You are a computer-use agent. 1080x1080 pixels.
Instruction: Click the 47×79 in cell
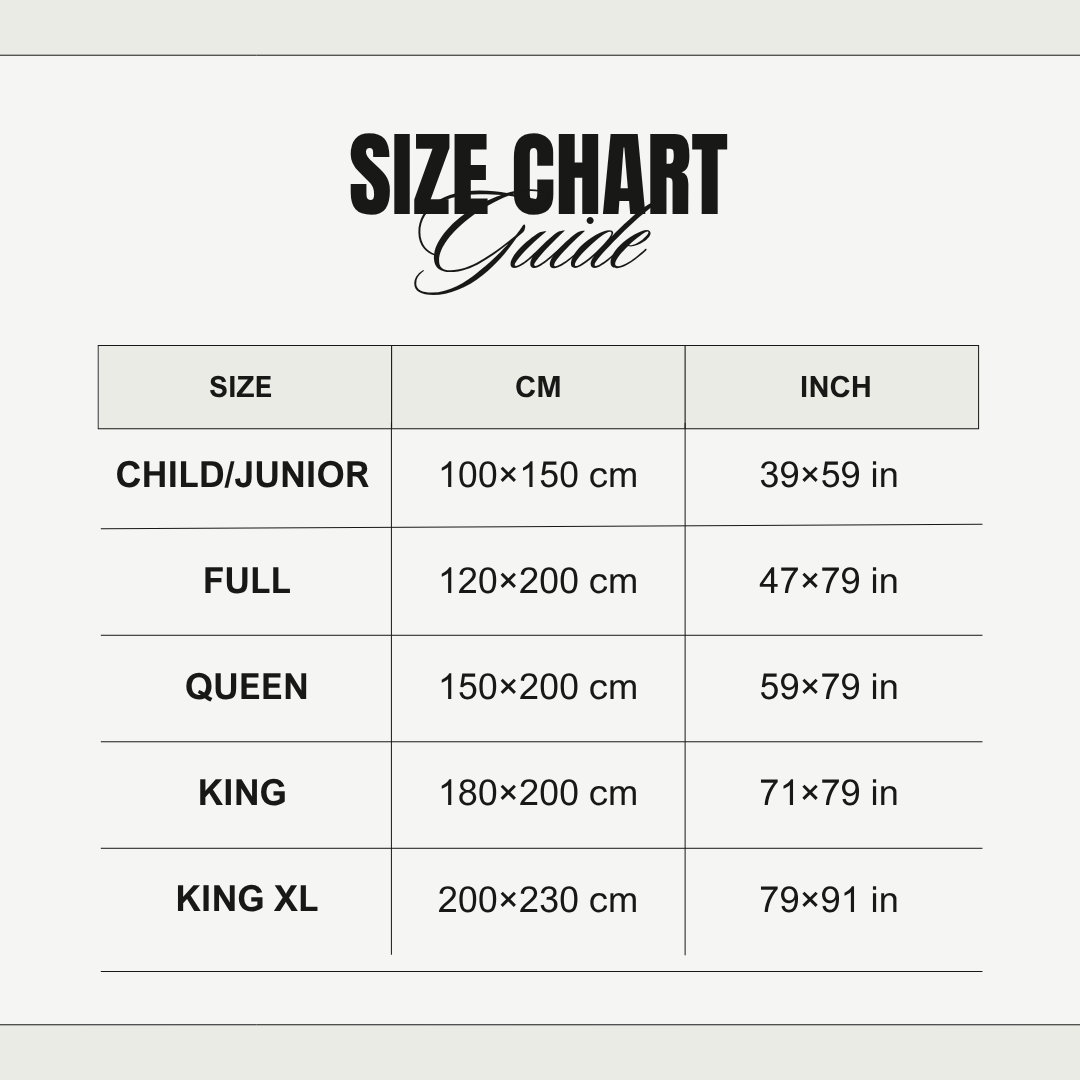coord(829,581)
